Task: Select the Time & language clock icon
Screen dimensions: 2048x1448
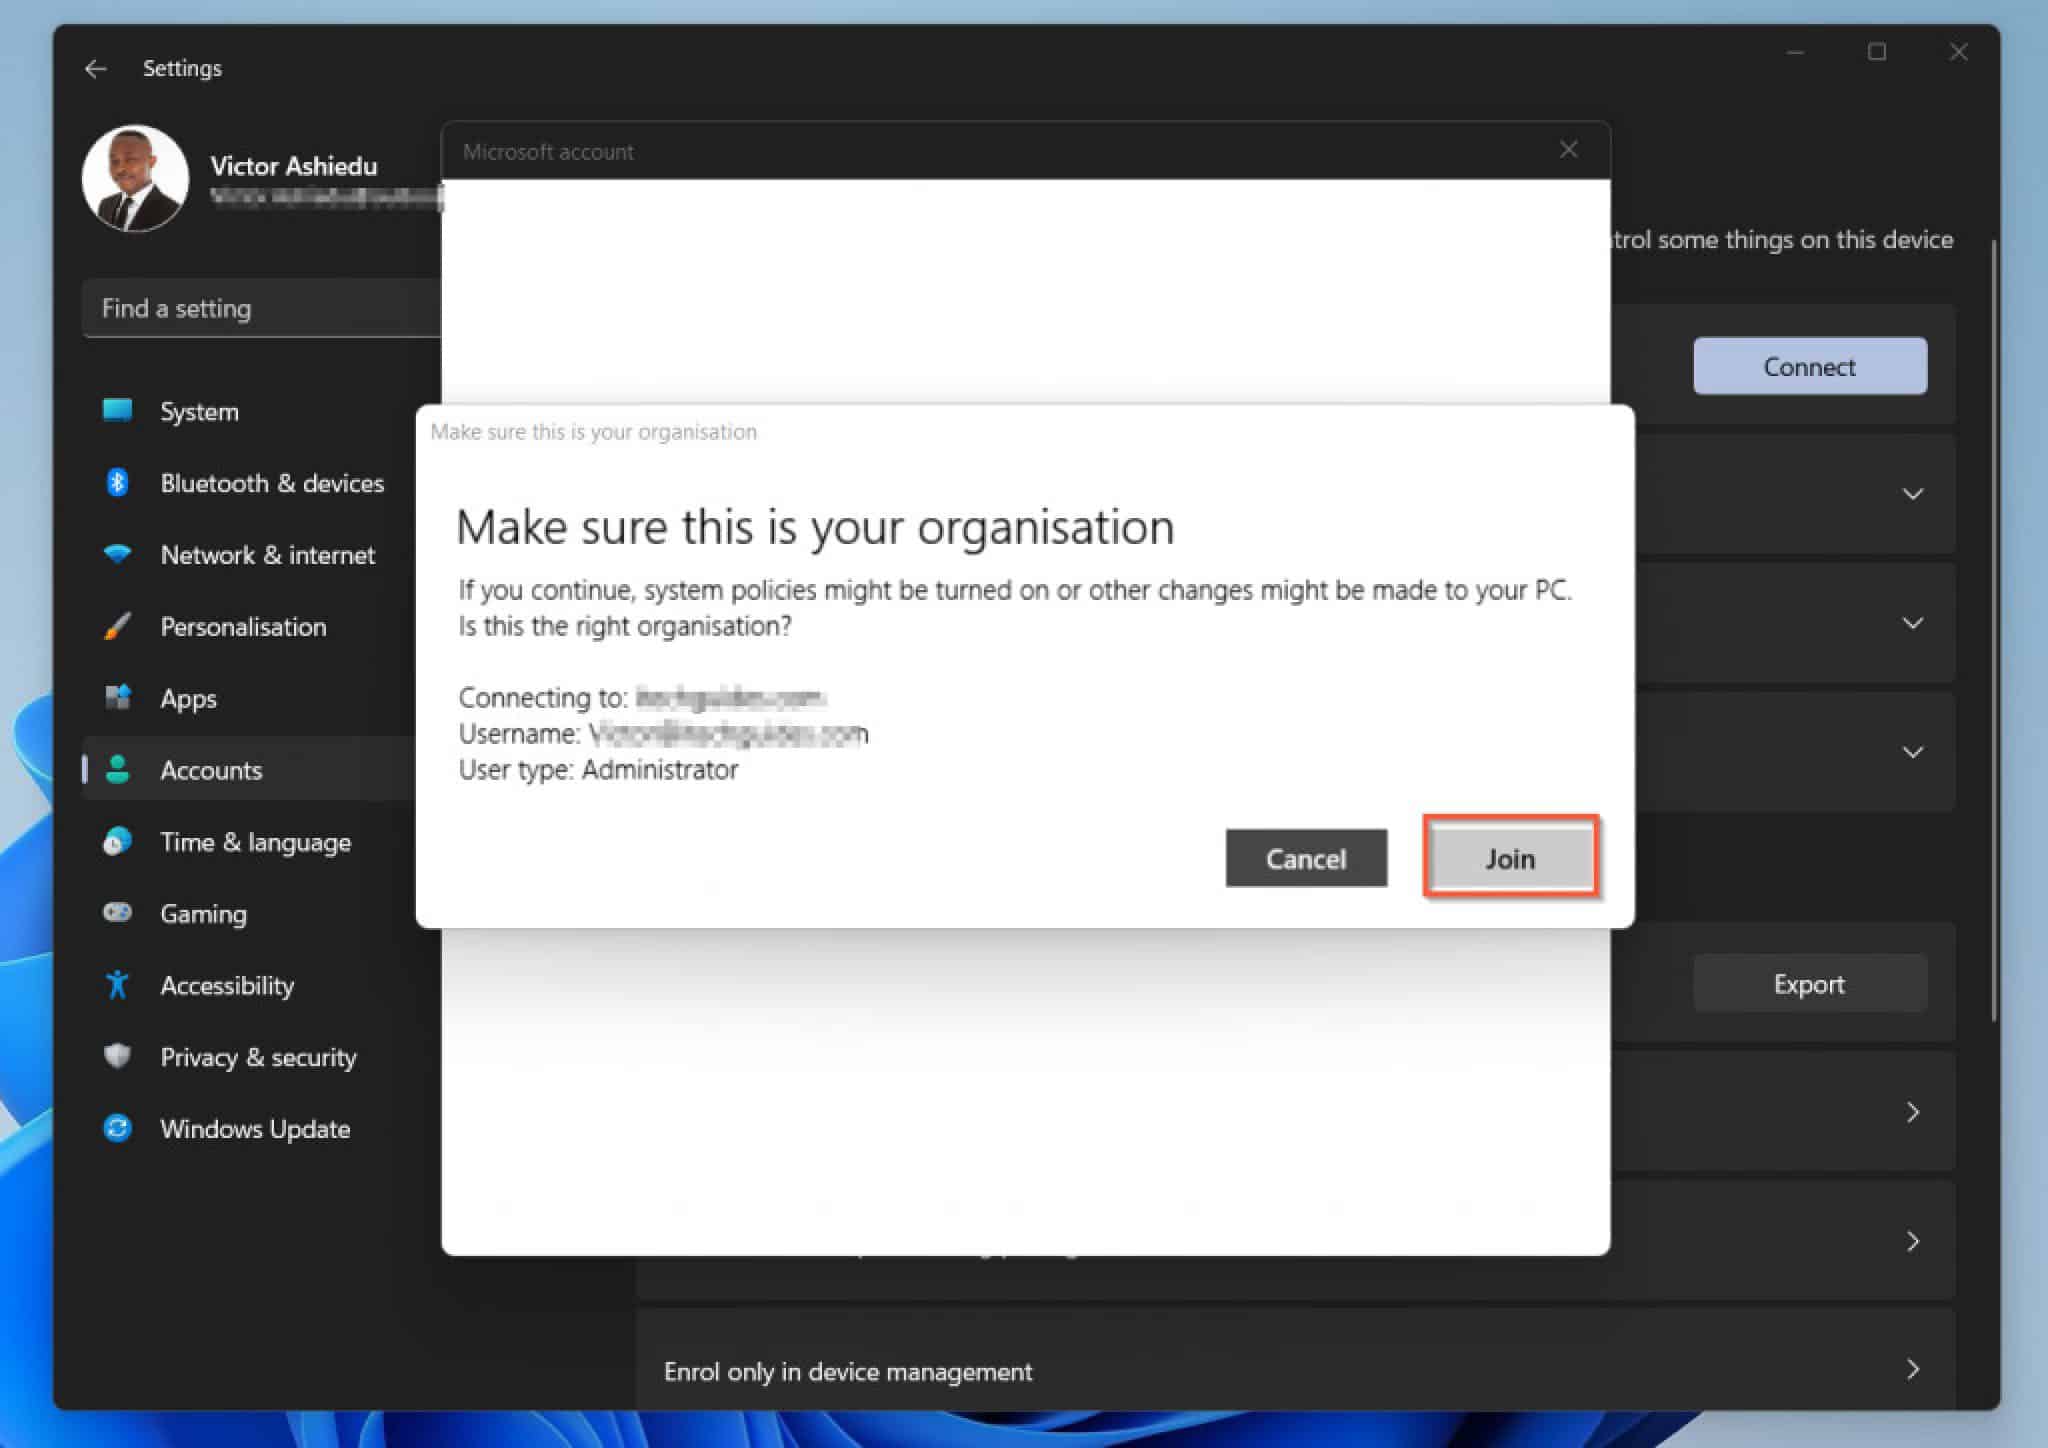Action: (x=117, y=841)
